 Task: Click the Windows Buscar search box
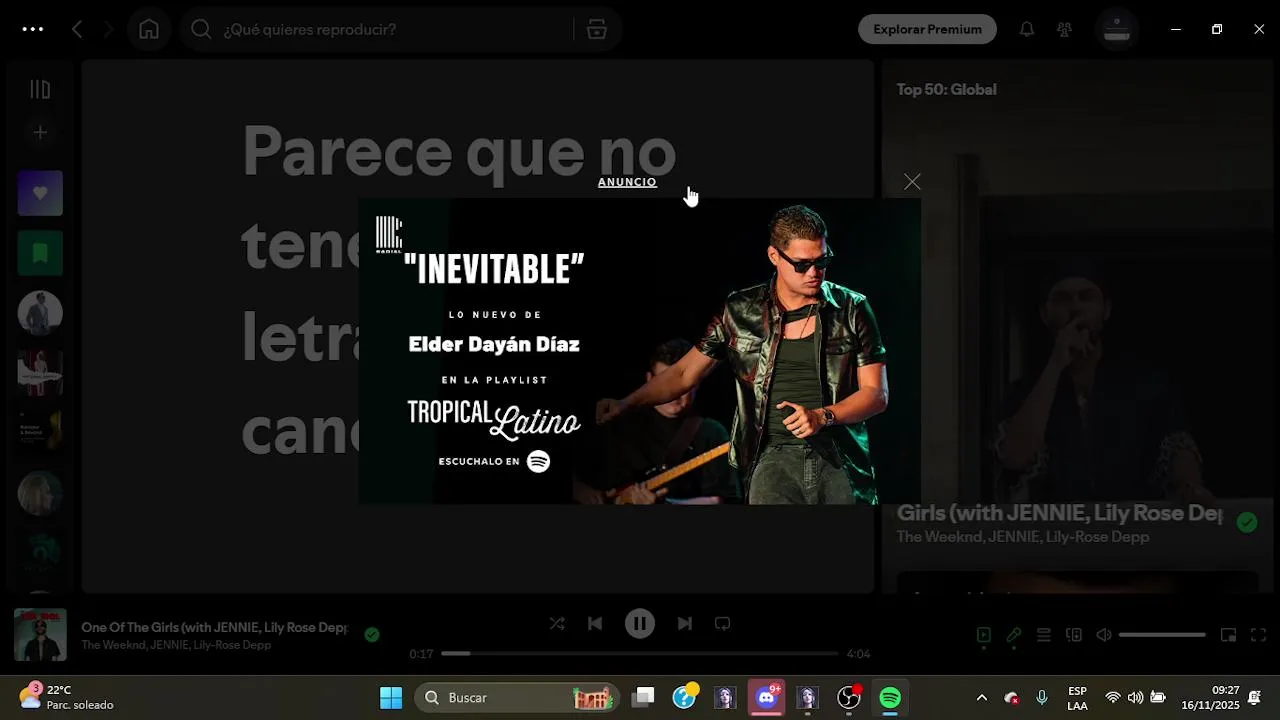(x=519, y=698)
